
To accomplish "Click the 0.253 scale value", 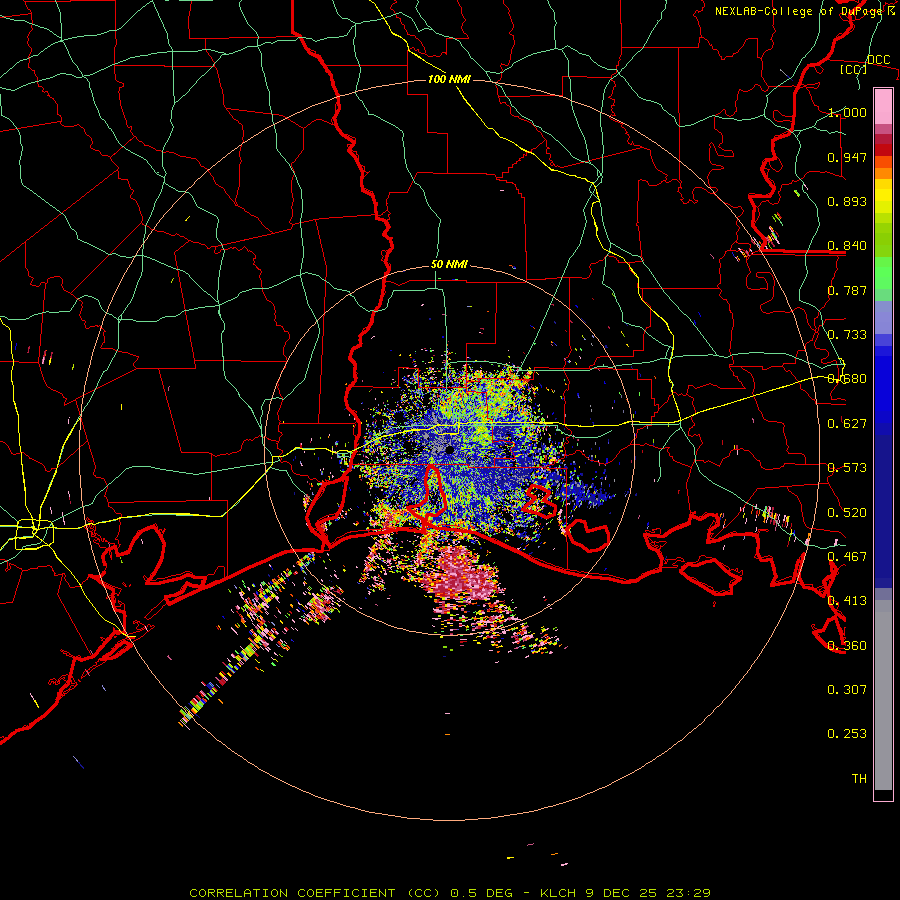I will [847, 734].
